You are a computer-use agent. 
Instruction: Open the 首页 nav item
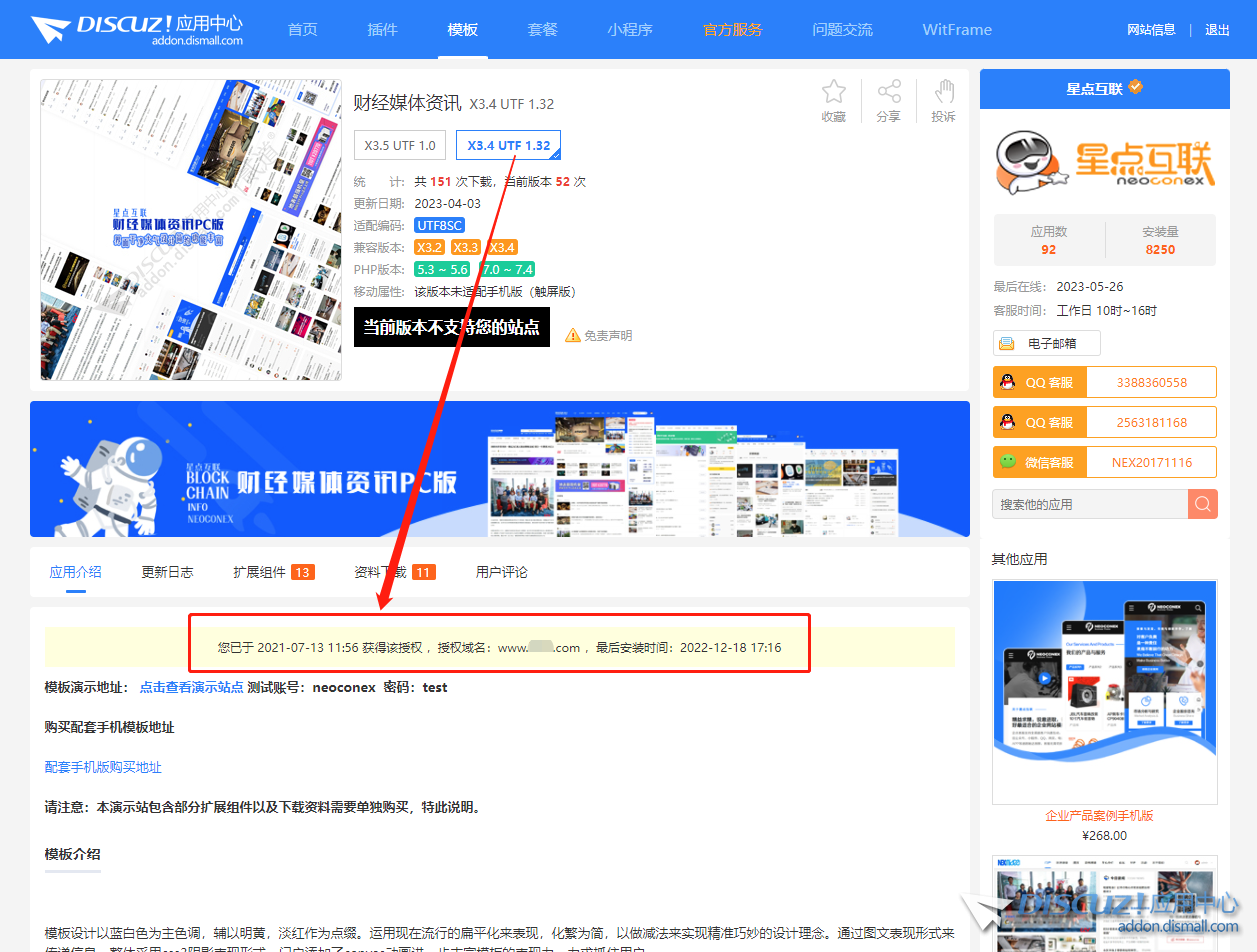pos(303,29)
